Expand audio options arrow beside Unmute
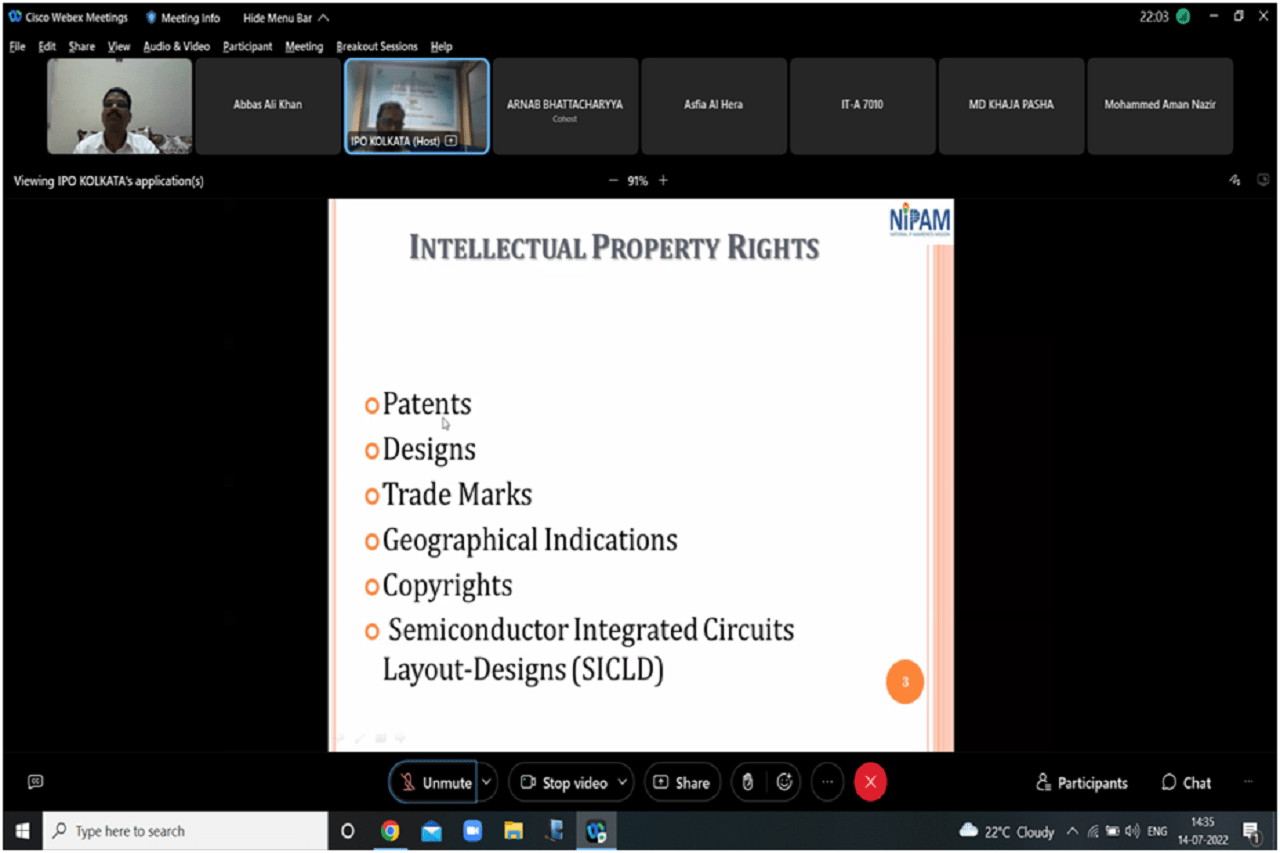The width and height of the screenshot is (1280, 853). pyautogui.click(x=487, y=783)
